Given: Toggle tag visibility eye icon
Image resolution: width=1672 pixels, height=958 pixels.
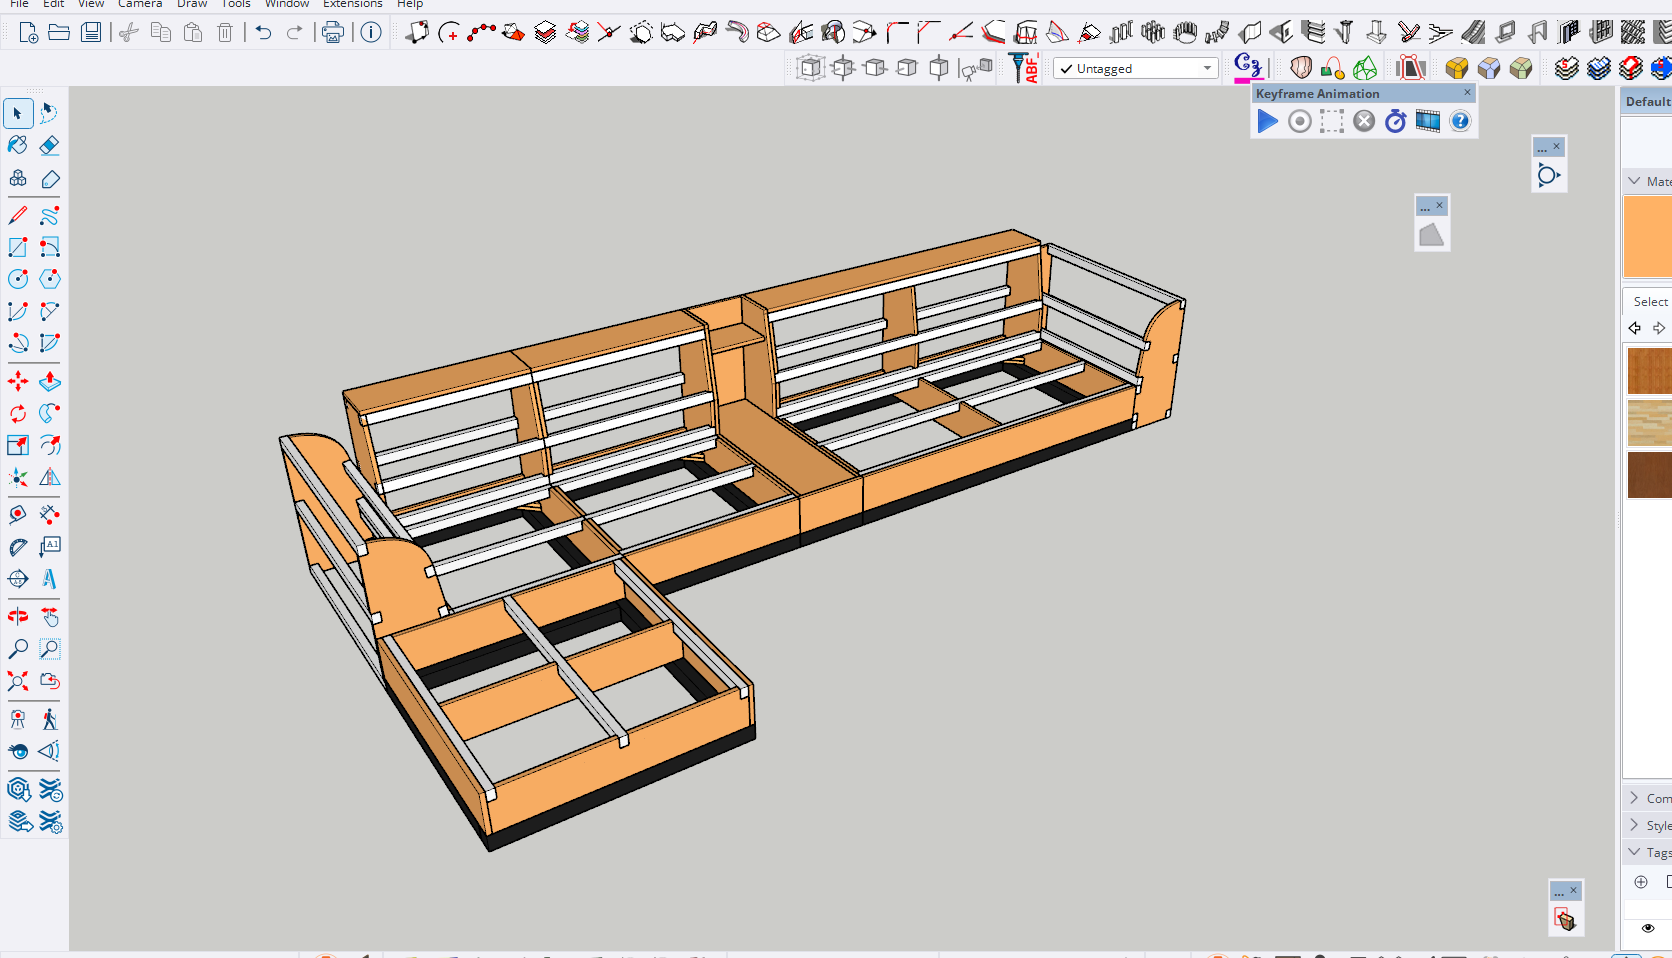Looking at the screenshot, I should 1648,928.
